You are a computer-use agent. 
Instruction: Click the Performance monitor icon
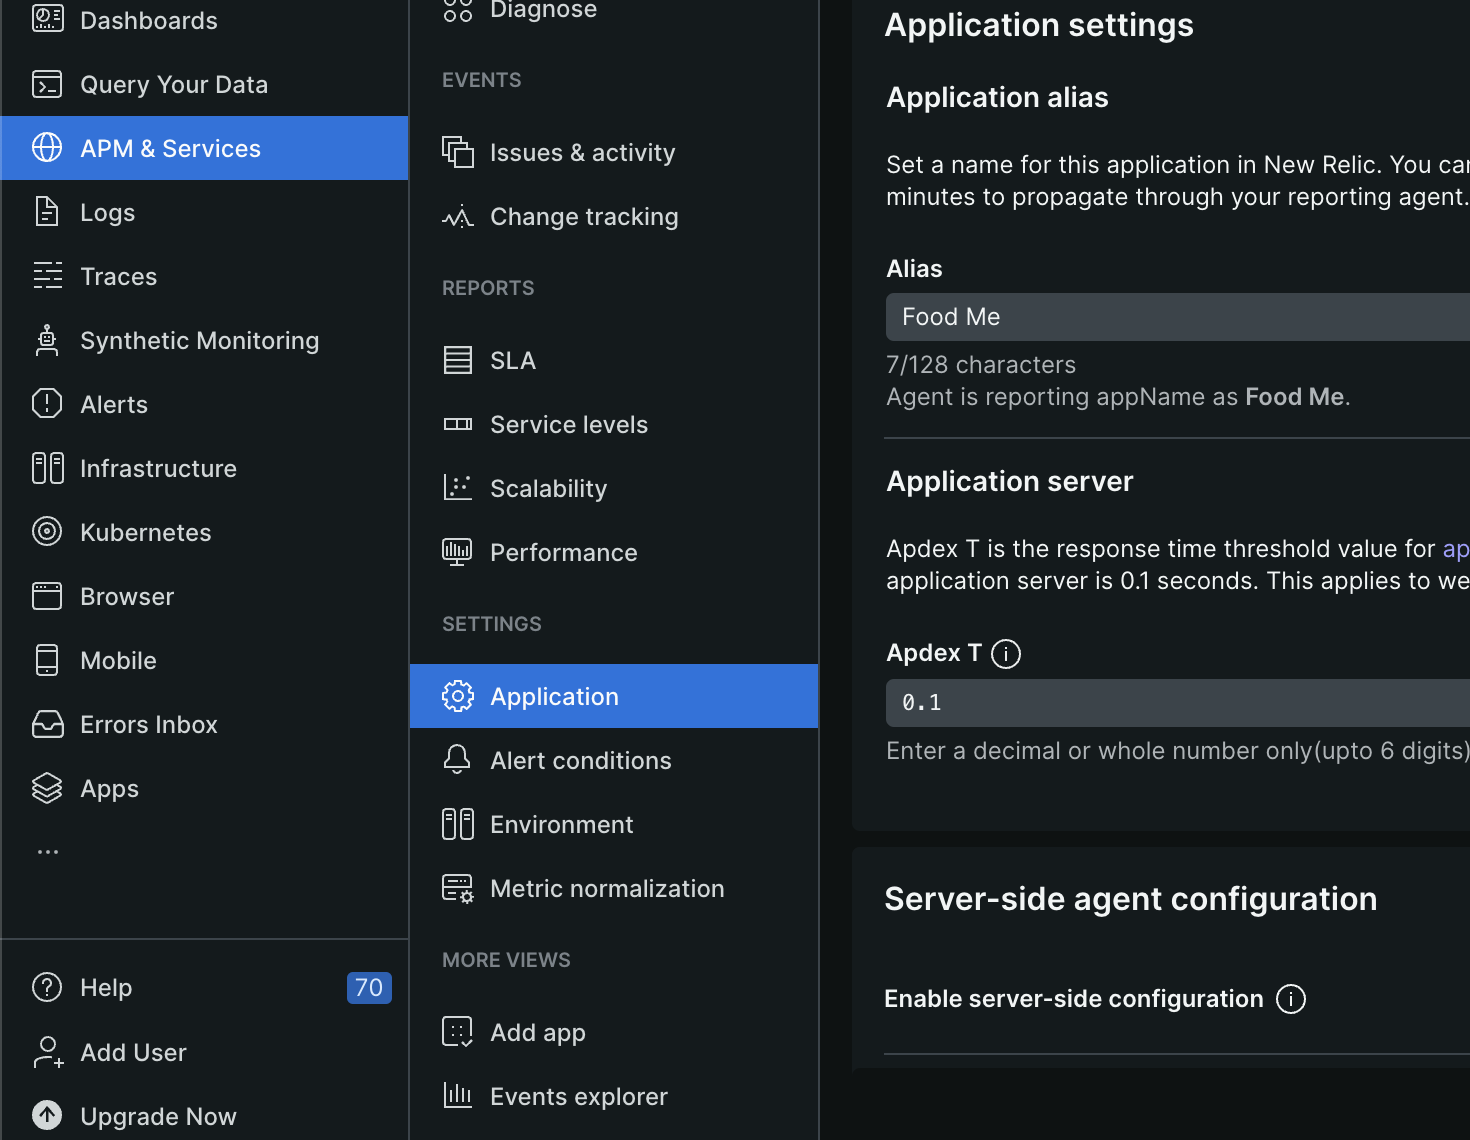458,552
